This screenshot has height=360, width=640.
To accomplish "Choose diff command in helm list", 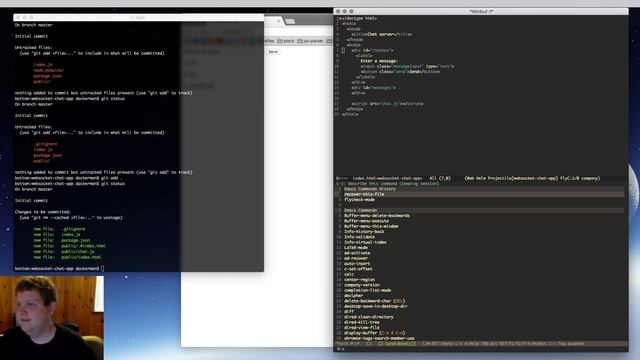I will coord(349,311).
